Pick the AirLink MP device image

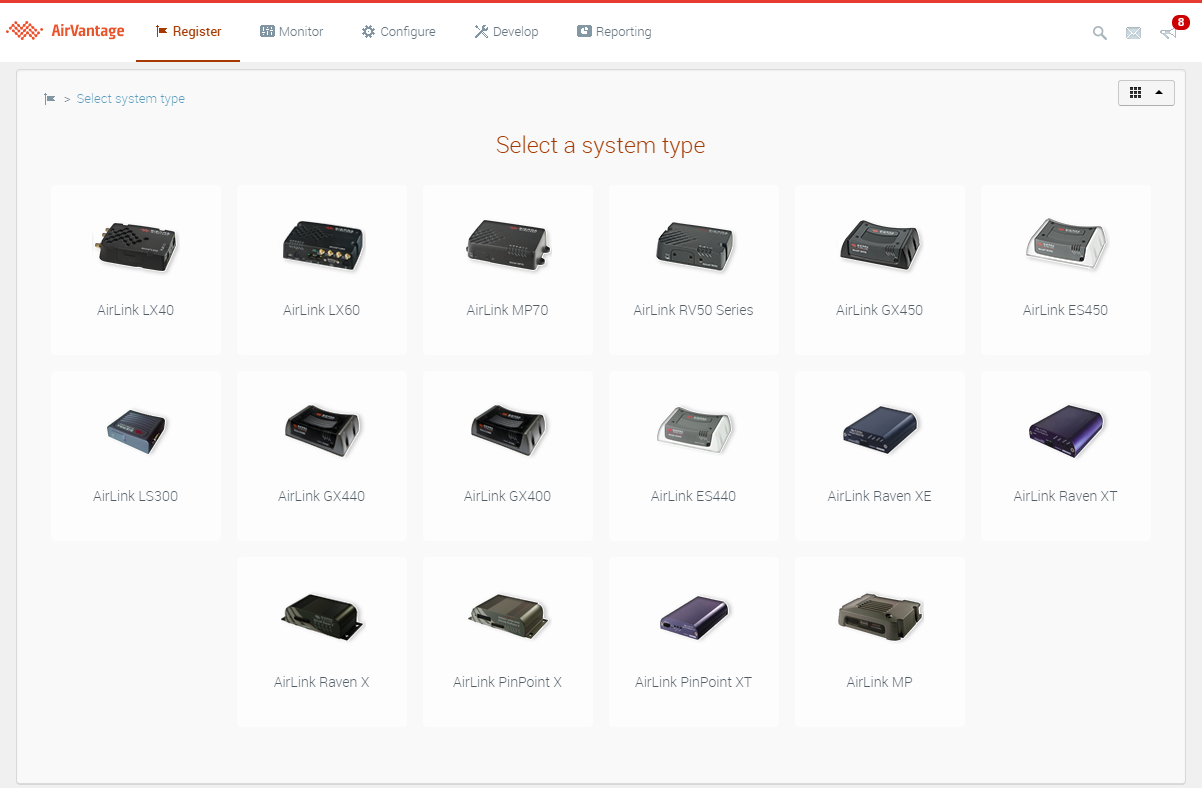(x=880, y=618)
